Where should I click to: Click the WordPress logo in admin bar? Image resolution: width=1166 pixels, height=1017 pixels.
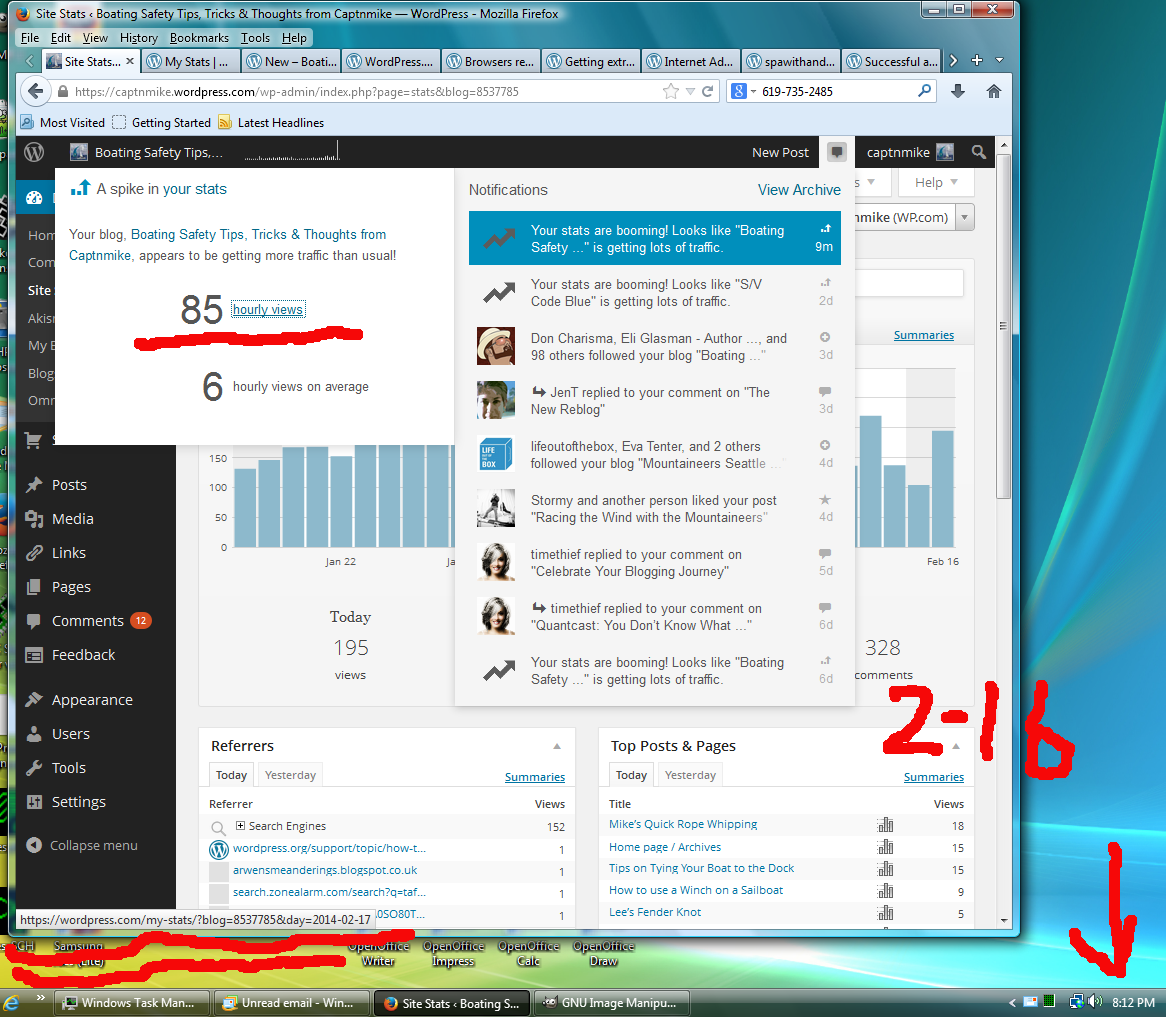34,153
